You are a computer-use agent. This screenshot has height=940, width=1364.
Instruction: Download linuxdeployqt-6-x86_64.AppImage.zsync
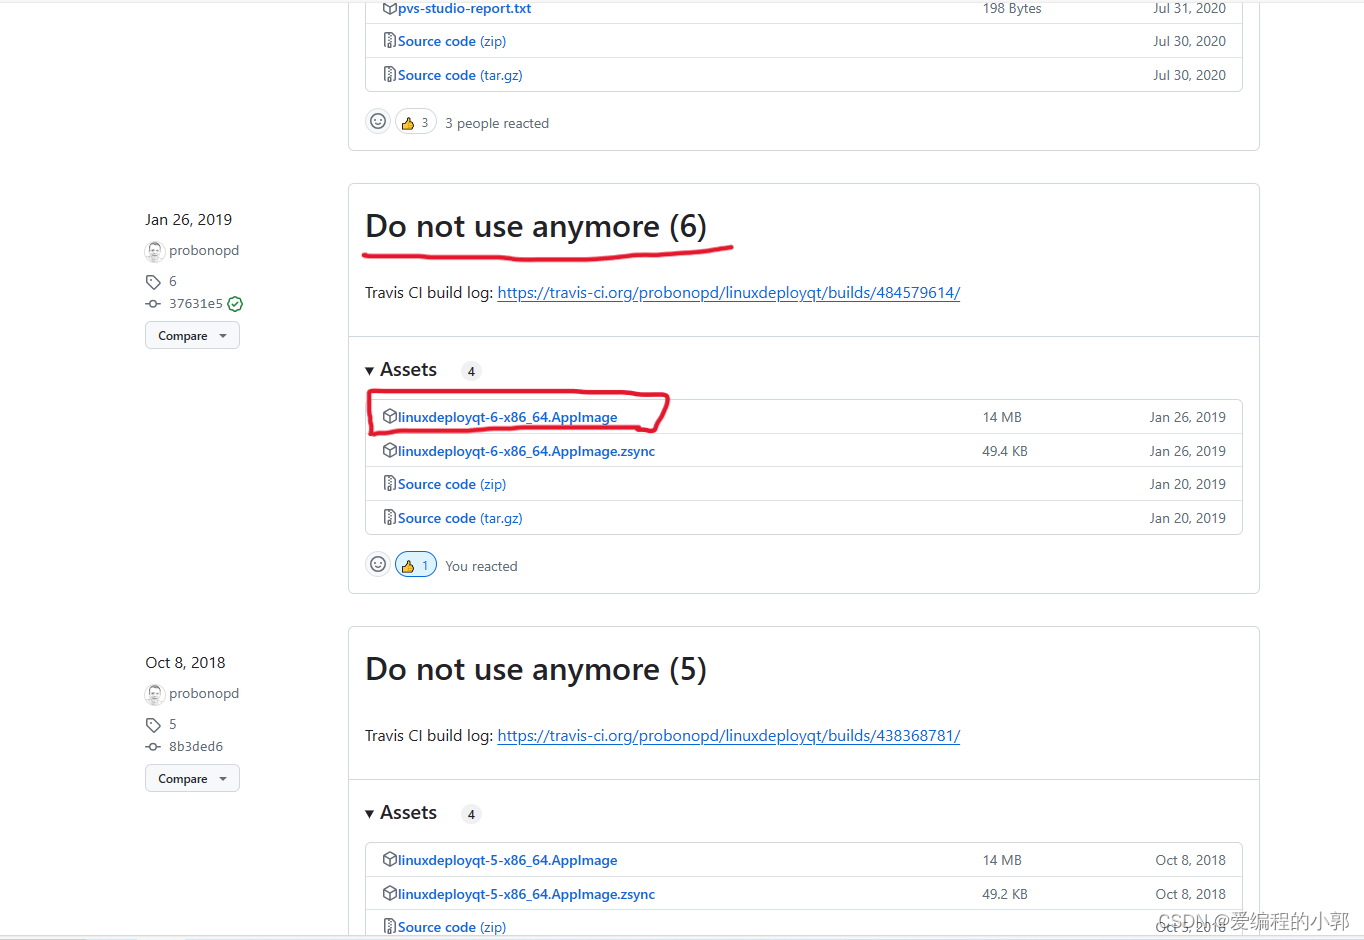pyautogui.click(x=525, y=451)
